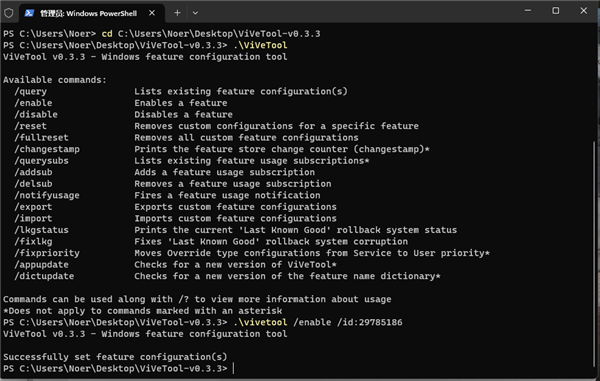
Task: Click the PowerShell icon on the tab
Action: click(x=29, y=13)
